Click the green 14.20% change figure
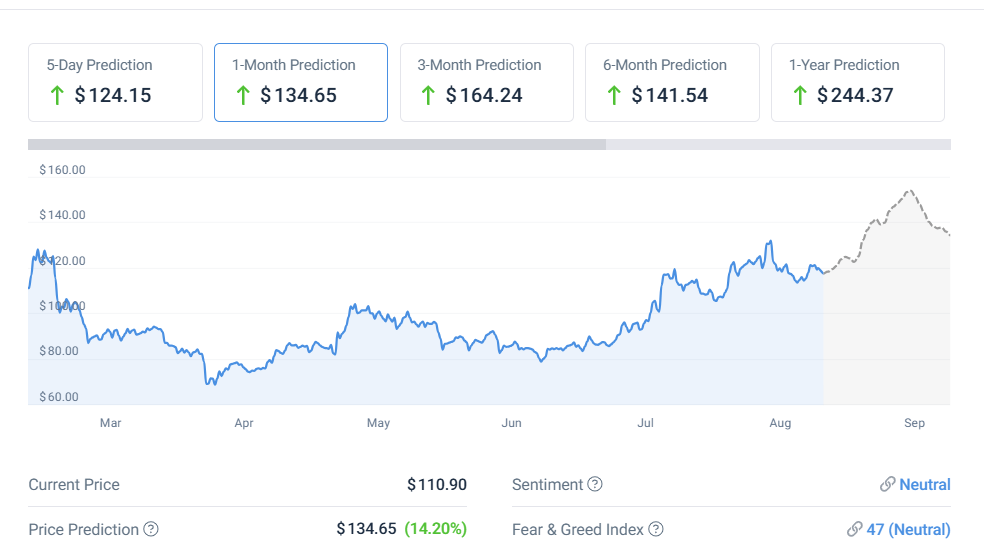984x544 pixels. (436, 529)
